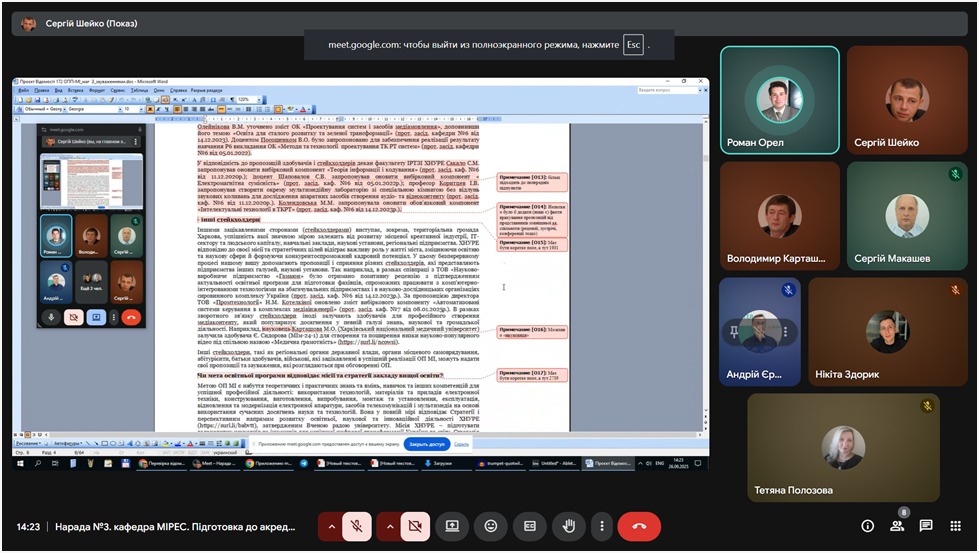The width and height of the screenshot is (979, 553).
Task: Raise your hand in the meeting
Action: tap(568, 526)
